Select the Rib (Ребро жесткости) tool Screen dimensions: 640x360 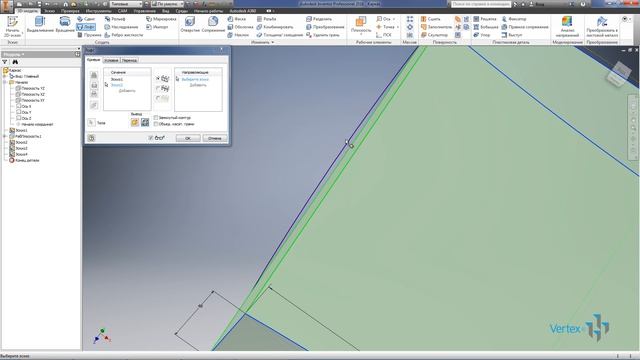(x=124, y=35)
